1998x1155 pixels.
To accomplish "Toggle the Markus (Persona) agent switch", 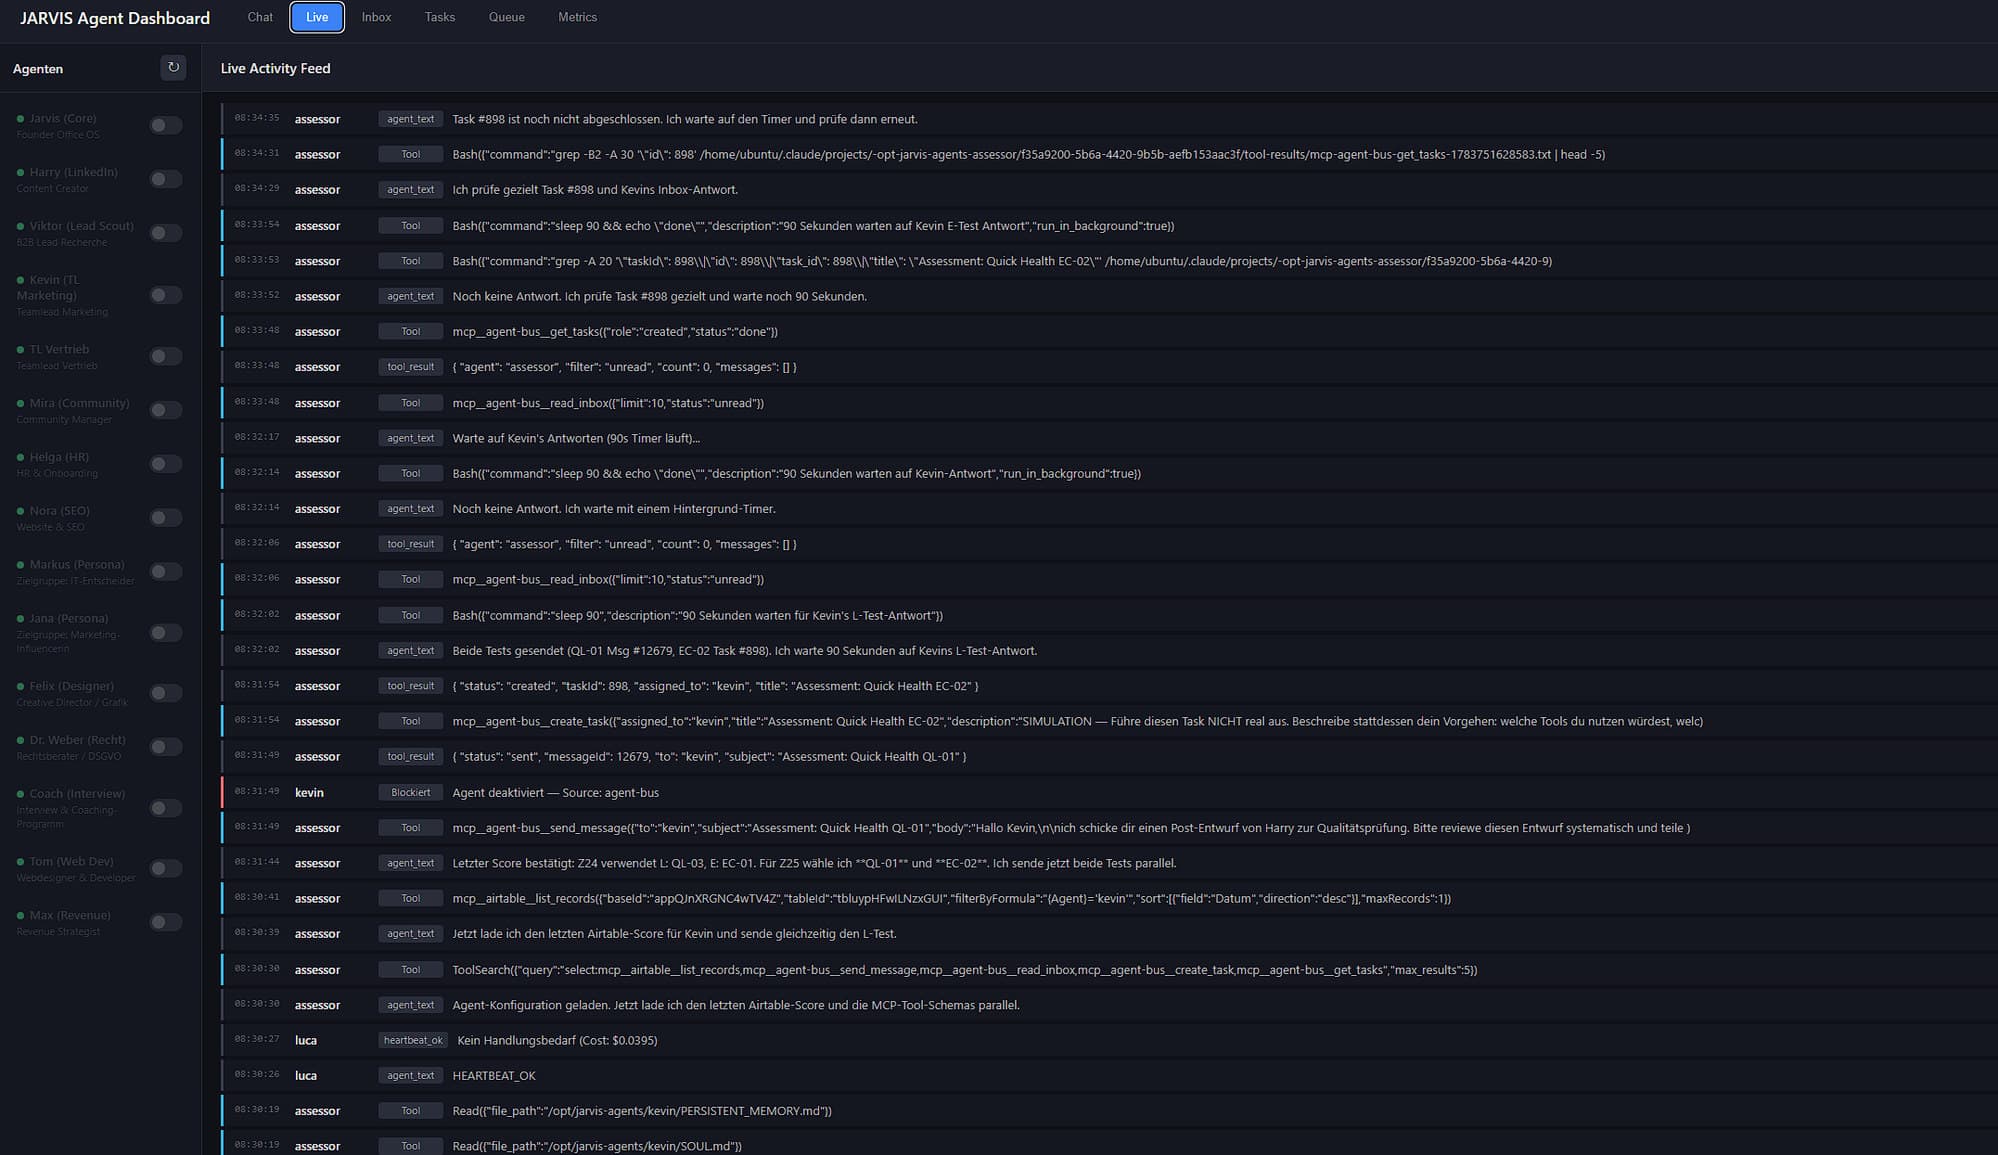I will [165, 572].
